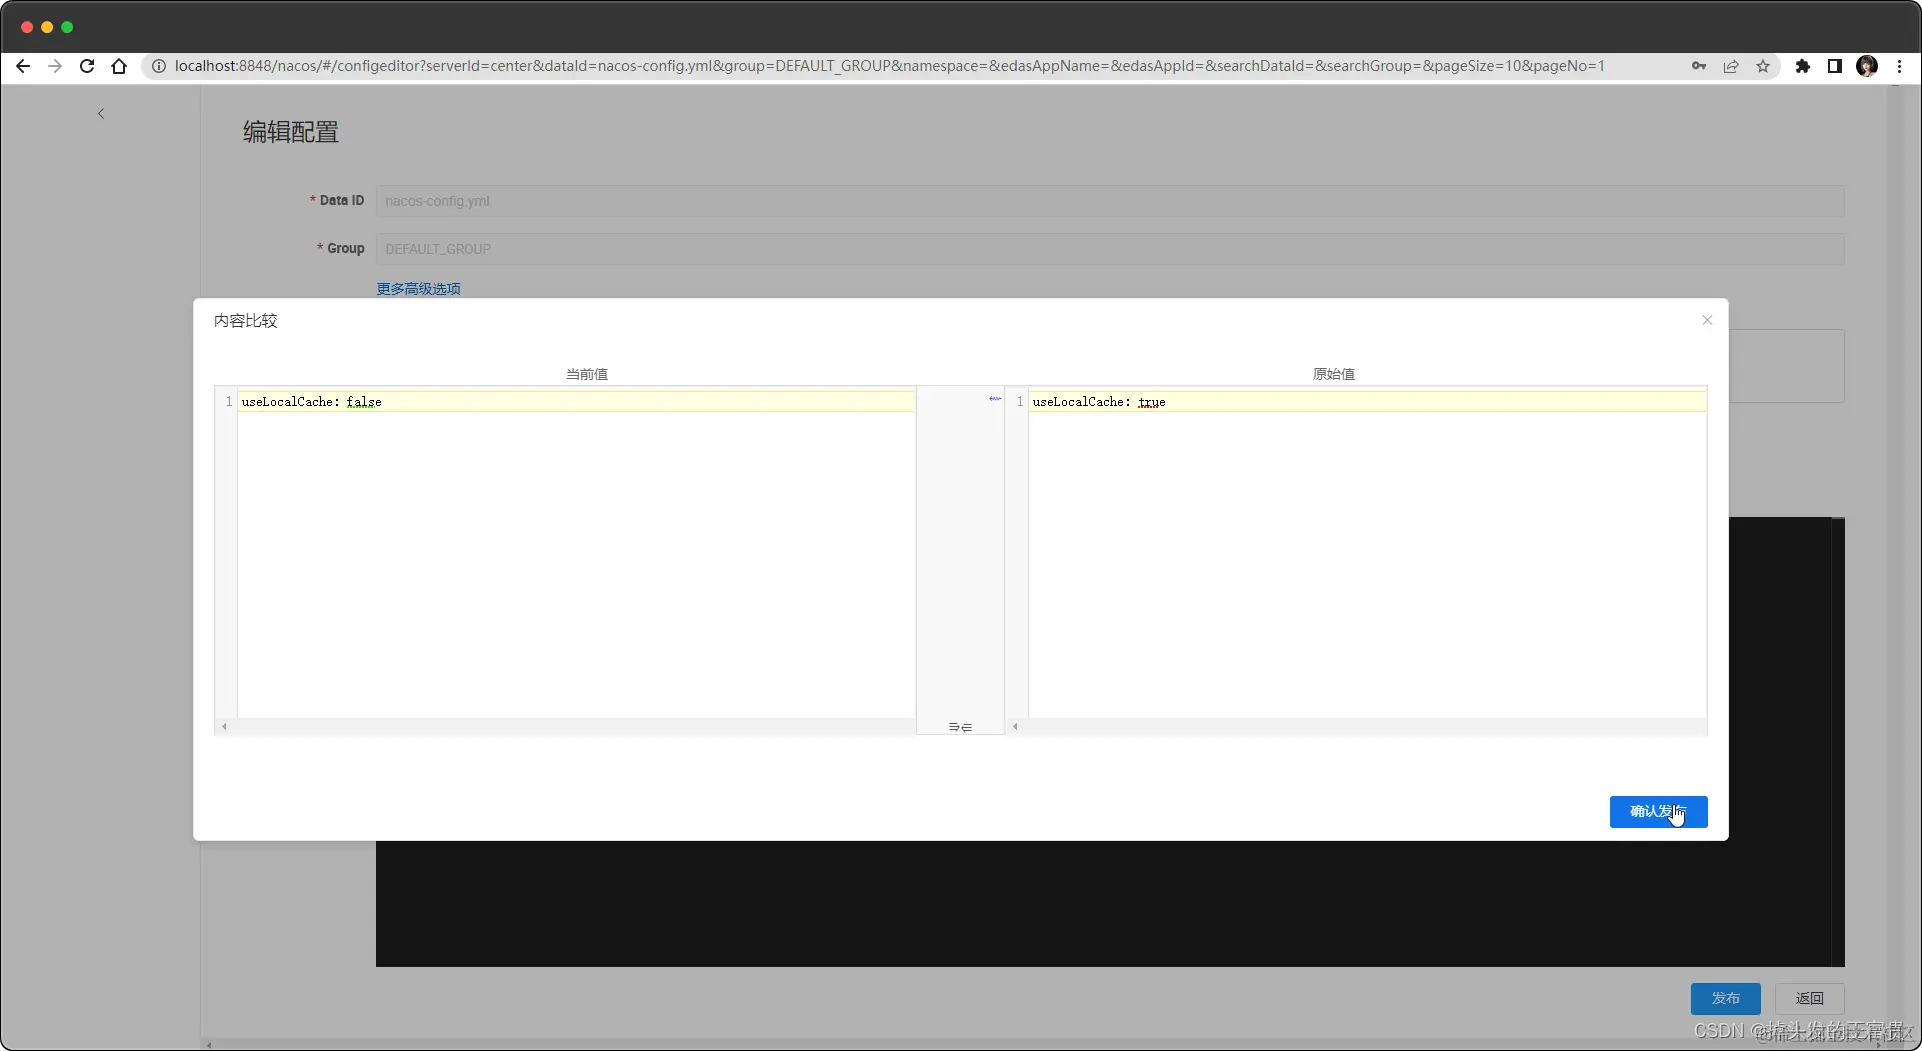Click the diff lock toggle at the splitter bottom
This screenshot has height=1051, width=1922.
click(960, 727)
